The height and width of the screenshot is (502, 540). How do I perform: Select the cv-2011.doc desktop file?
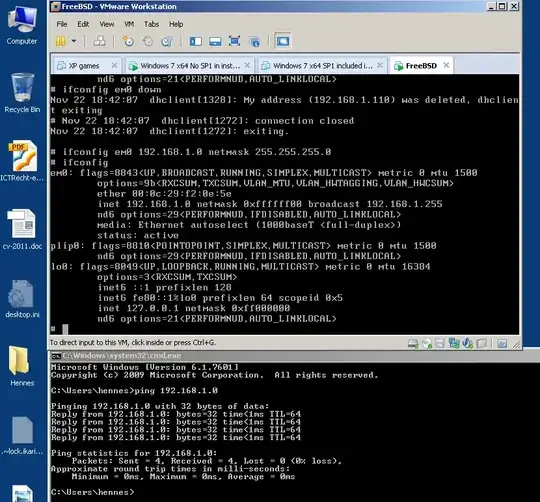coord(22,229)
